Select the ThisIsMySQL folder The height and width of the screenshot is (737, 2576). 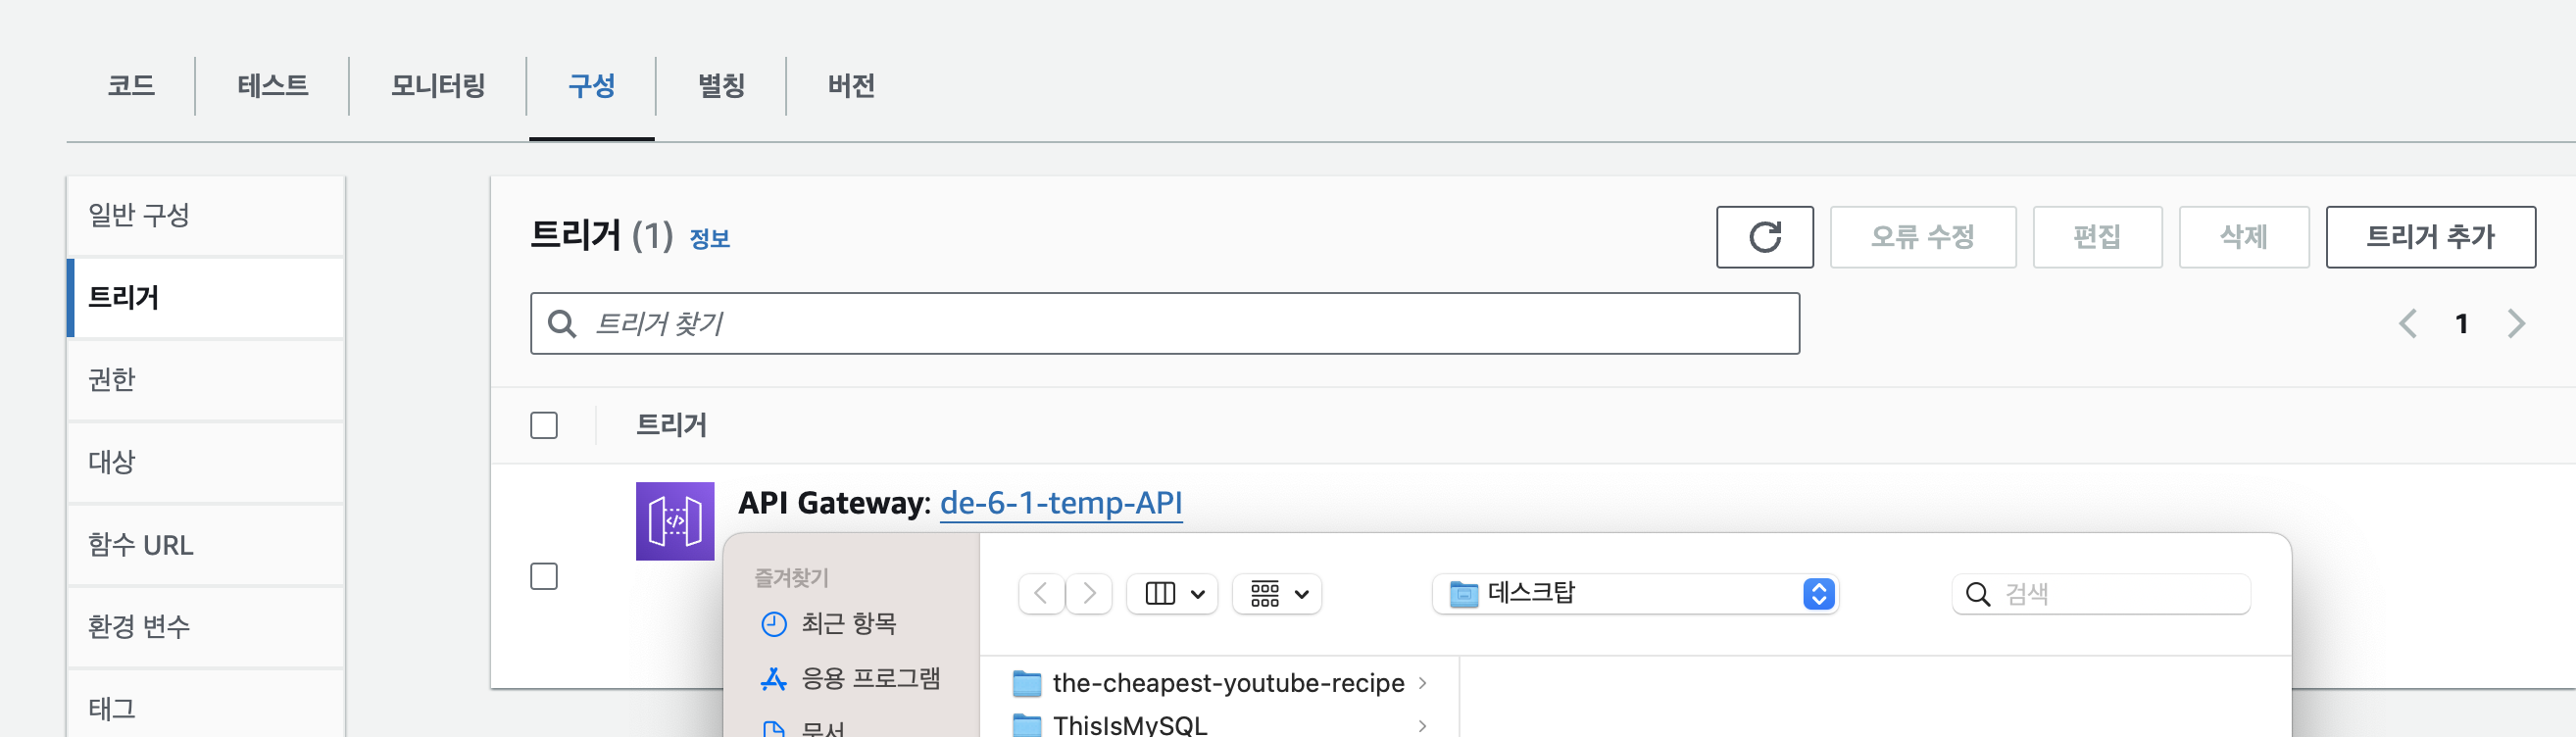pyautogui.click(x=1220, y=725)
